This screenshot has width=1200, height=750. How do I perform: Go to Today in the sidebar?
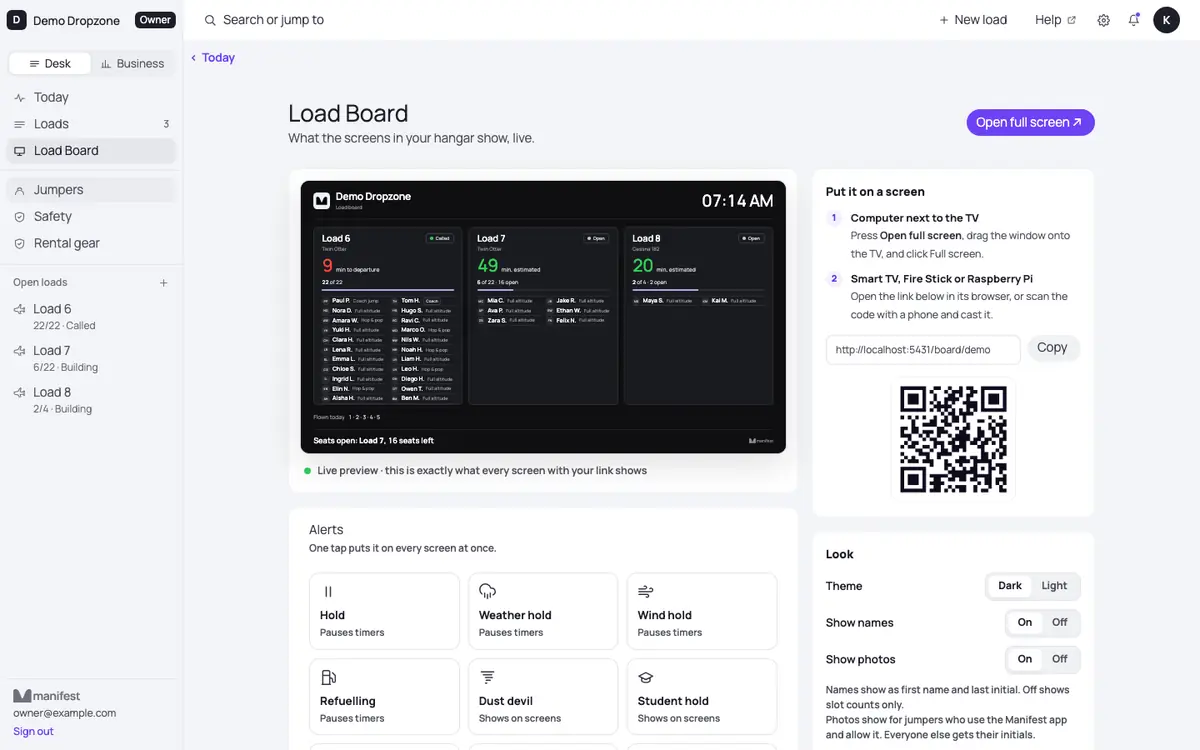point(91,97)
